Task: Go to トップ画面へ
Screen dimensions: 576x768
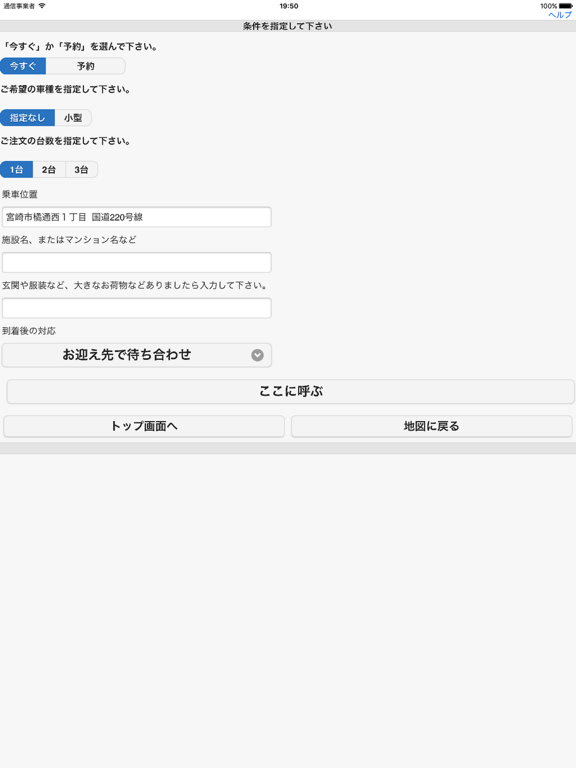Action: pos(144,426)
